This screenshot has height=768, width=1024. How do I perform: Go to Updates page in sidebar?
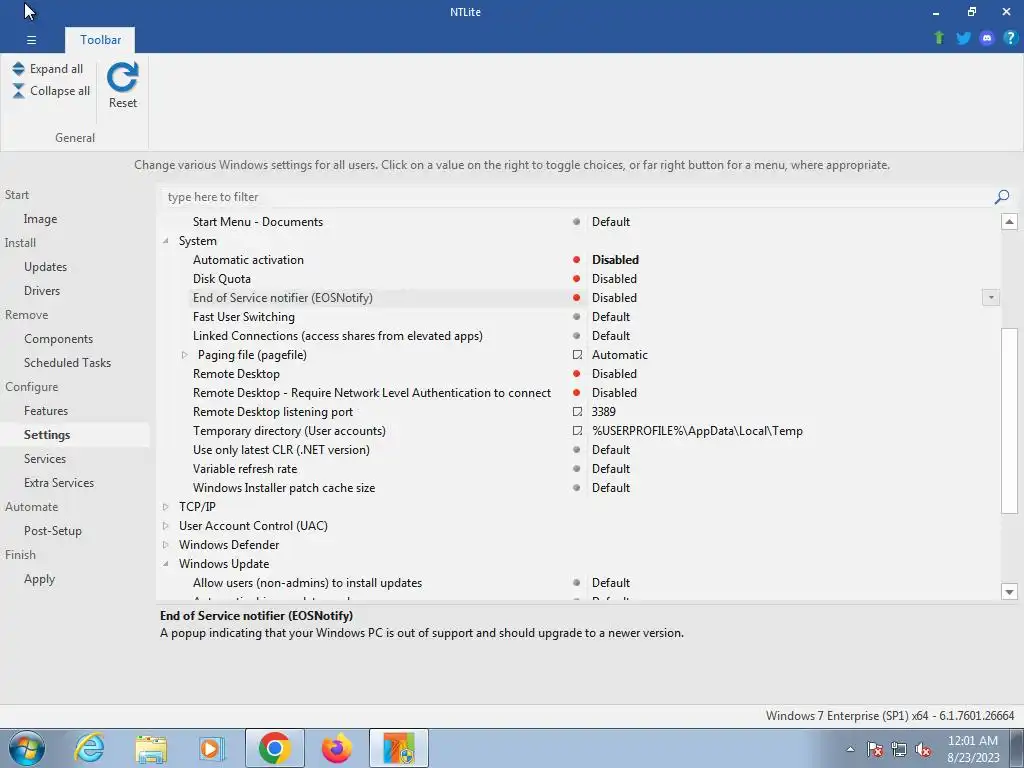click(x=45, y=266)
